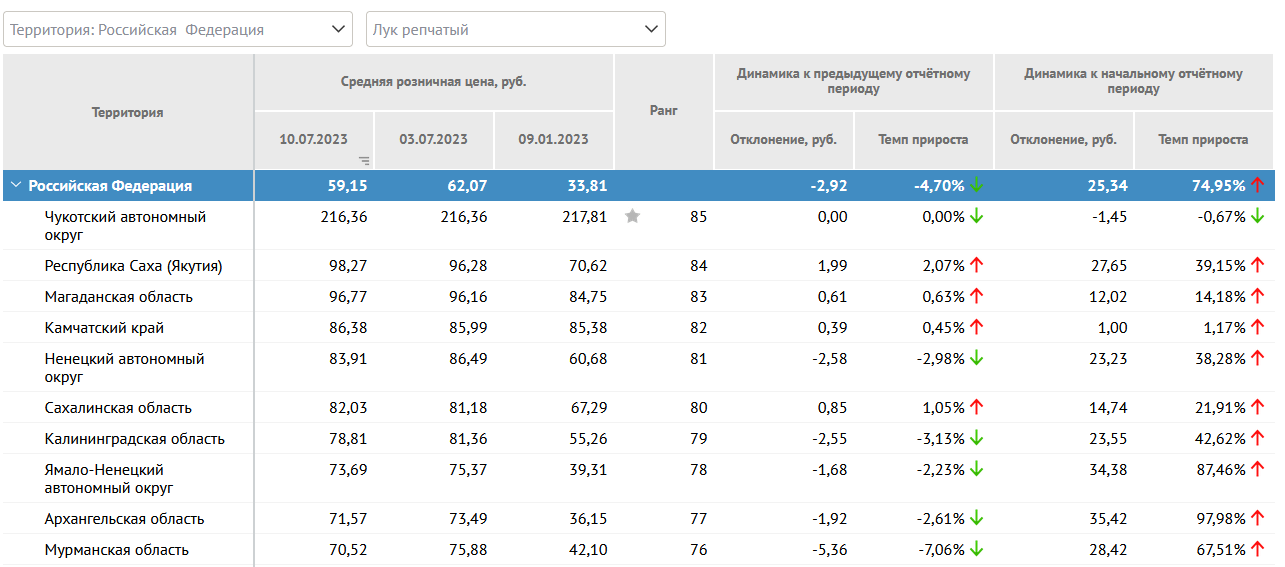This screenshot has width=1285, height=567.
Task: Click the Ранг column header
Action: pos(663,111)
